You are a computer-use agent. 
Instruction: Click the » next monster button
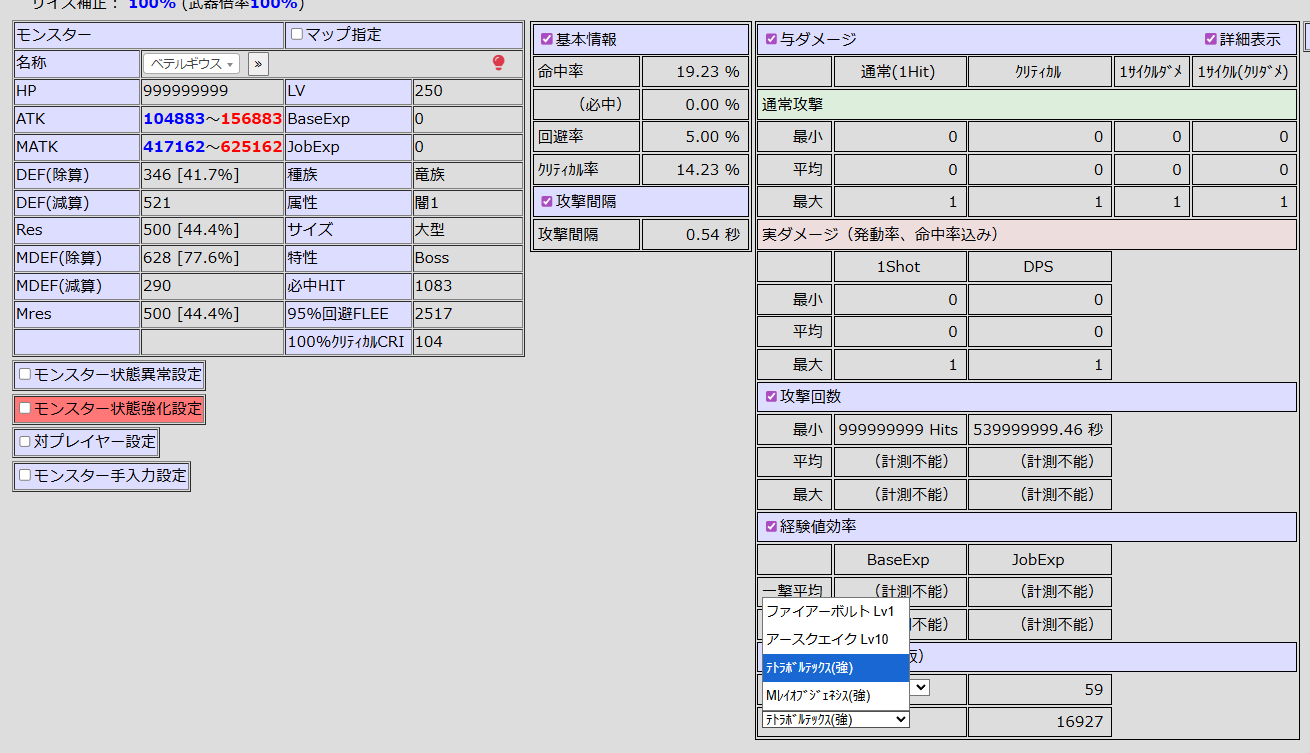pos(258,64)
